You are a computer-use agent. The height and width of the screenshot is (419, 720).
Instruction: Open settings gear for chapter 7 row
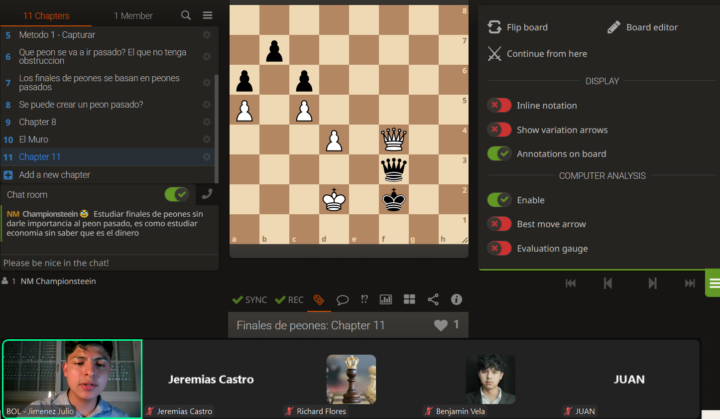(207, 83)
